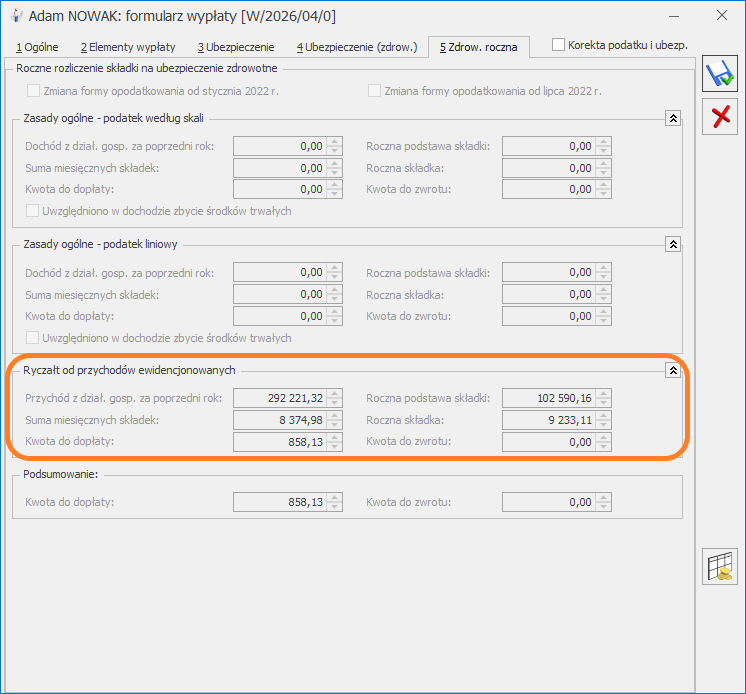Click the ryczałt Roczna podstawa składki field
Screen dimensions: 746x694
coord(548,398)
